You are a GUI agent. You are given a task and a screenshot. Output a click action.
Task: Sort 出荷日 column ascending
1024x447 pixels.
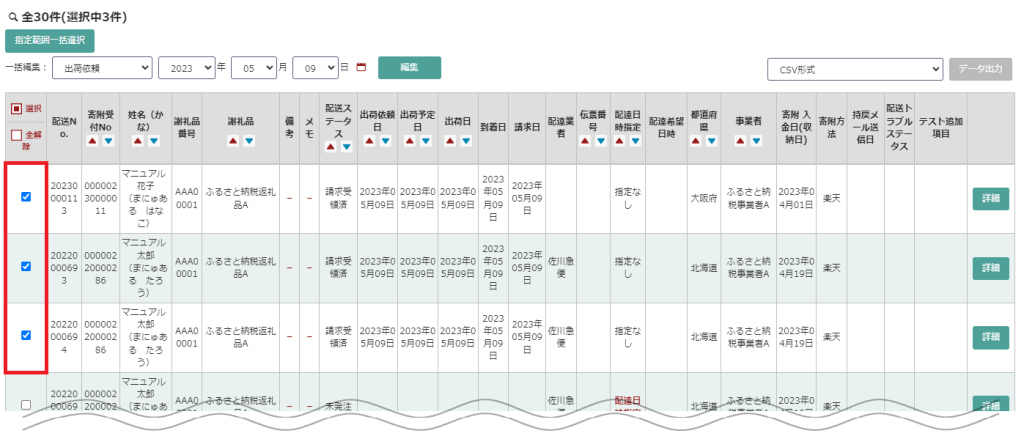tap(450, 142)
